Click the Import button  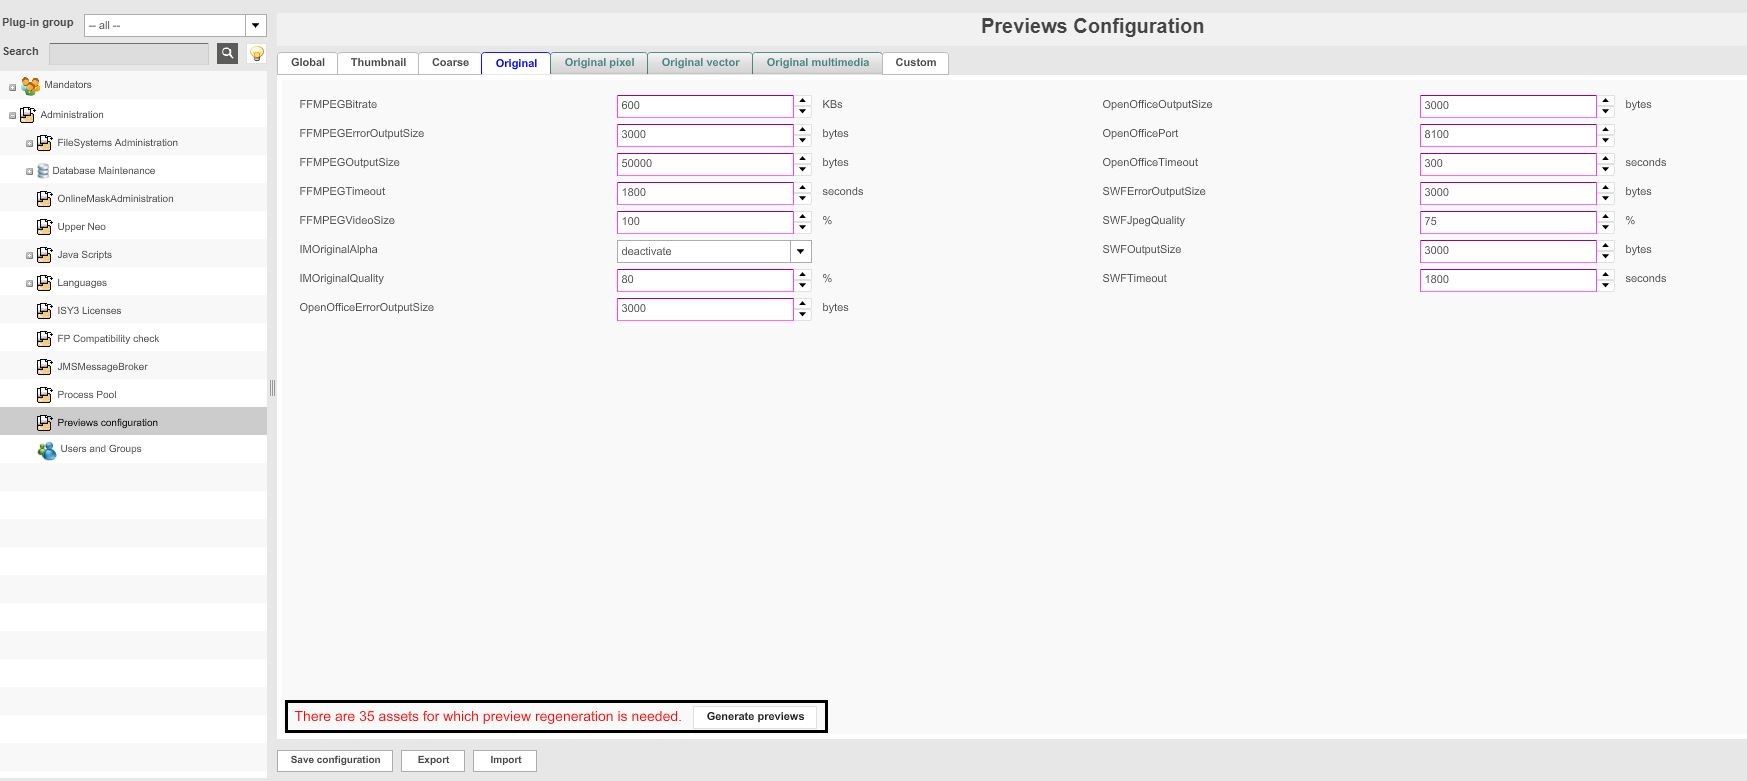505,761
